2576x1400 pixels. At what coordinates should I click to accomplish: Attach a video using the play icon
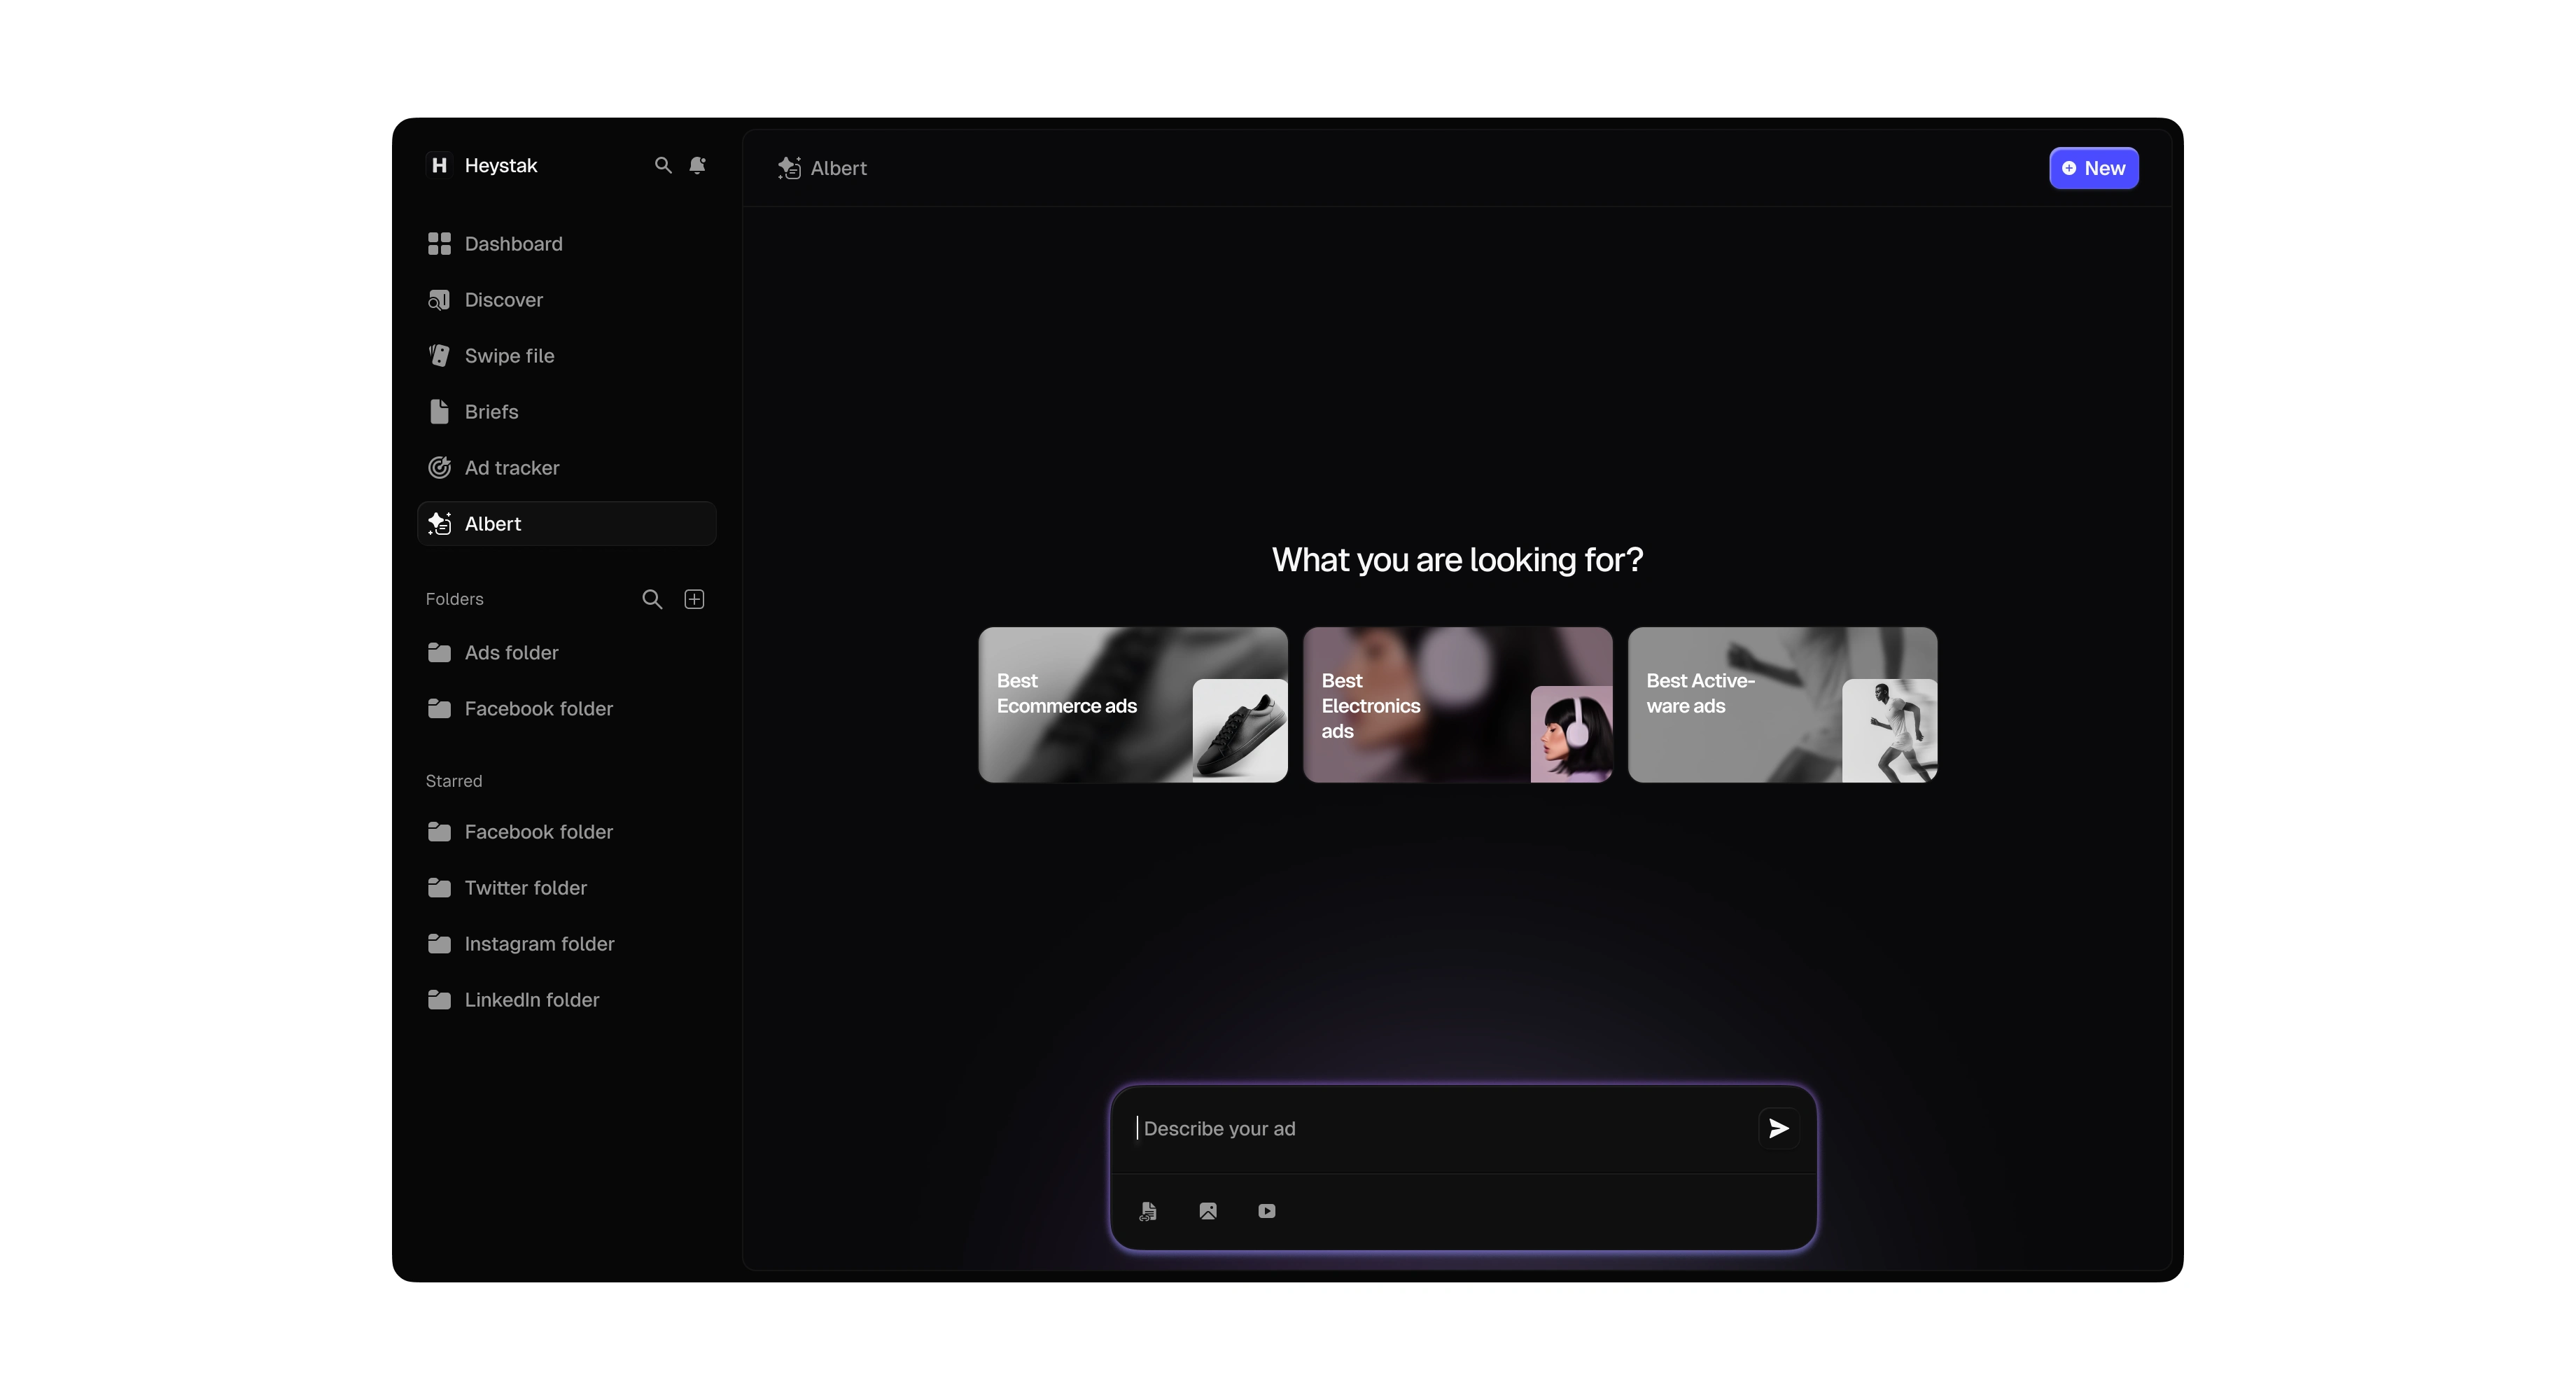pos(1267,1211)
